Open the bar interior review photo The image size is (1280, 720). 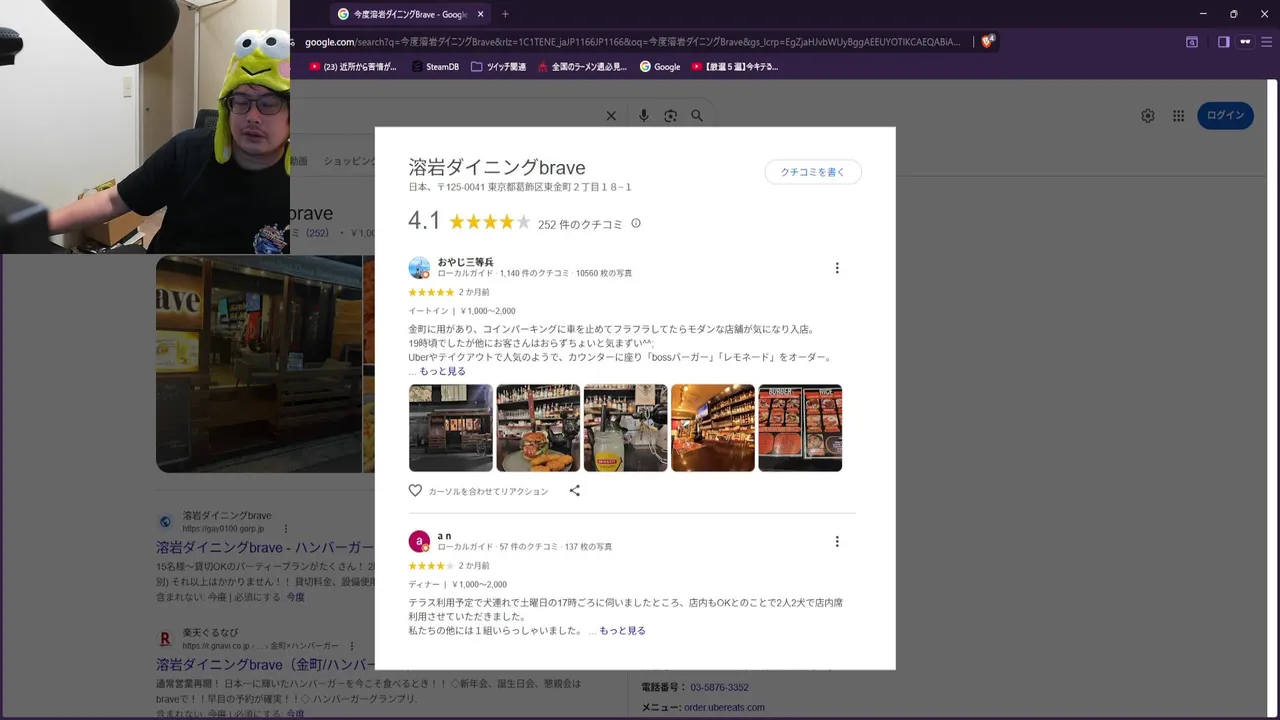tap(713, 428)
